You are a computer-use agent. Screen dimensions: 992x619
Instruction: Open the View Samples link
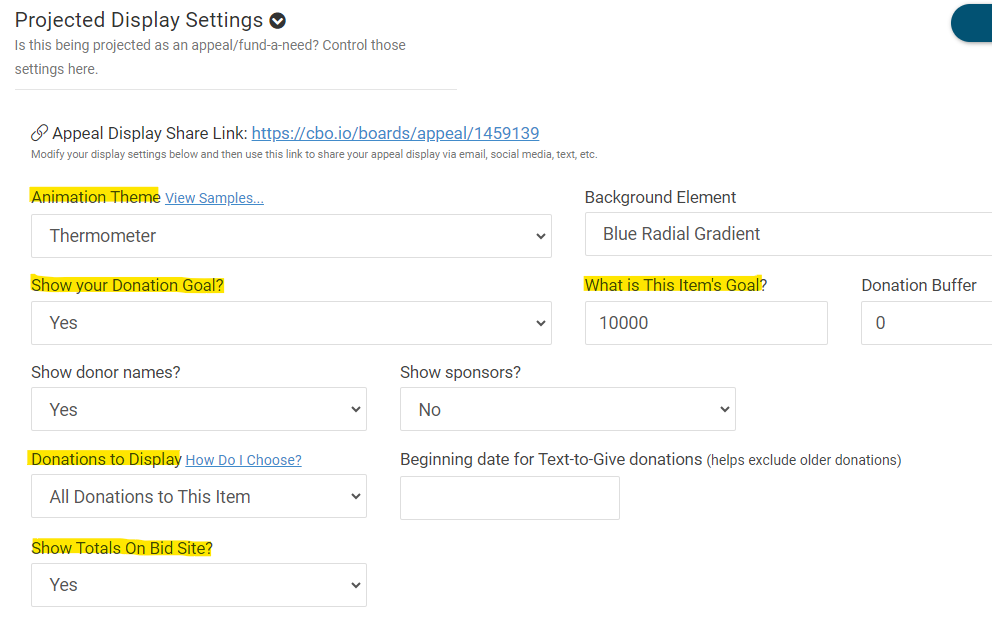[214, 198]
